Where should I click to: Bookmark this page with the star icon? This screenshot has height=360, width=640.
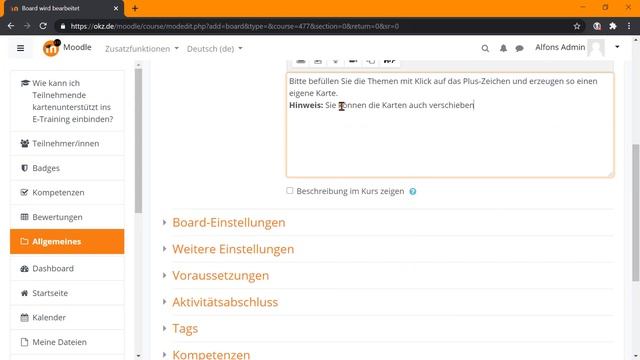577,26
